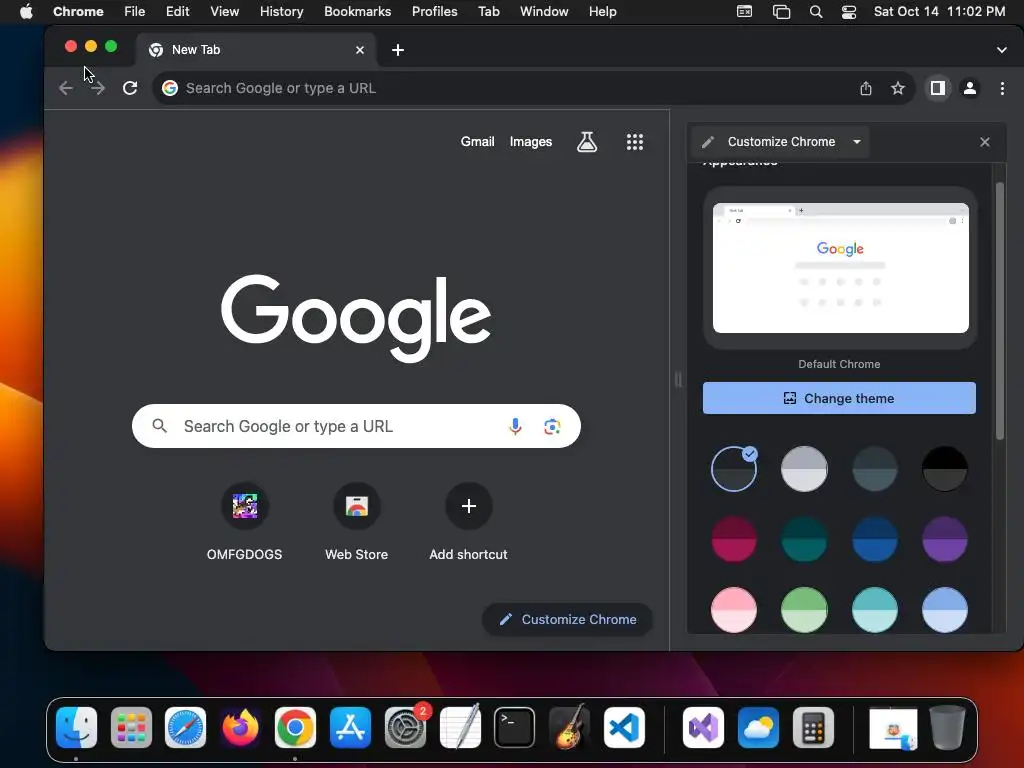
Task: Select the light pink color swatch
Action: point(733,610)
